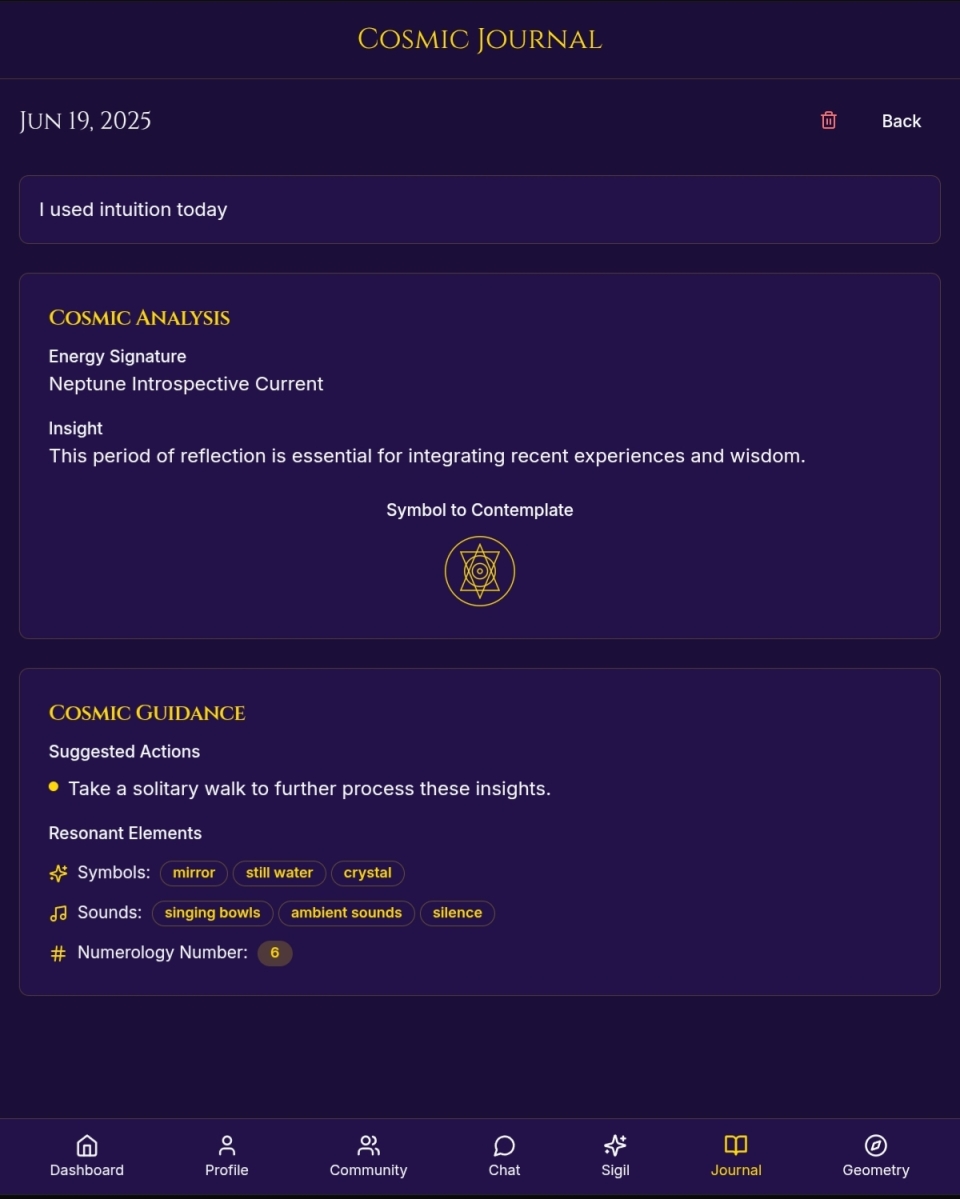The height and width of the screenshot is (1199, 960).
Task: Click the hexagram symbol to contemplate
Action: pyautogui.click(x=480, y=571)
